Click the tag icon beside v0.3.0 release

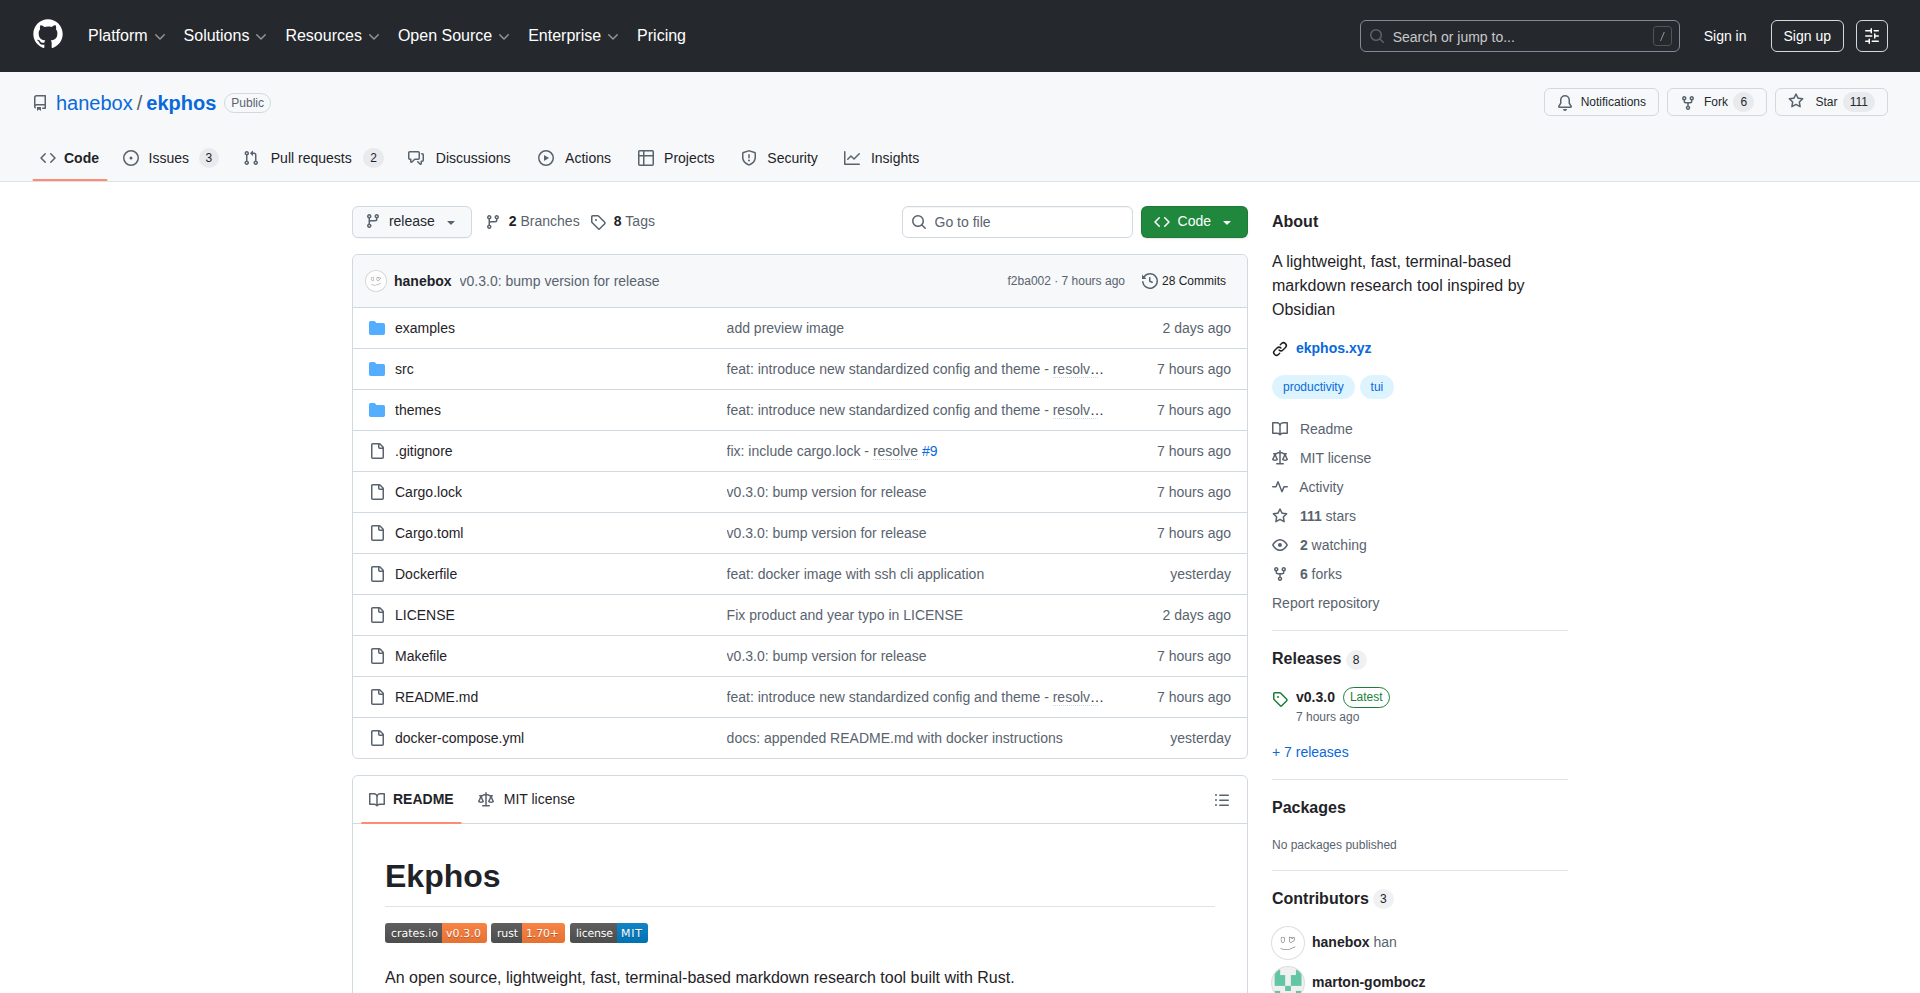coord(1280,698)
